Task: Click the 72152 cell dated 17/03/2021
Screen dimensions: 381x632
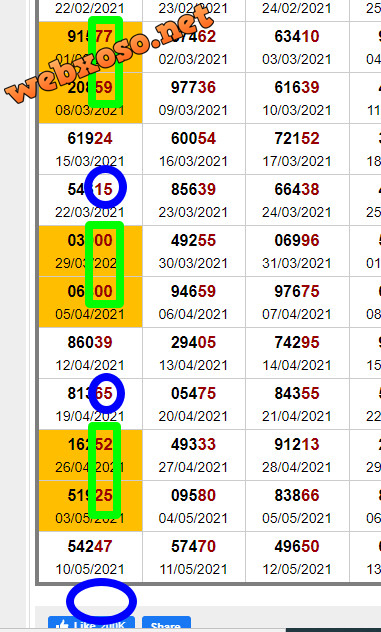Action: pyautogui.click(x=297, y=149)
